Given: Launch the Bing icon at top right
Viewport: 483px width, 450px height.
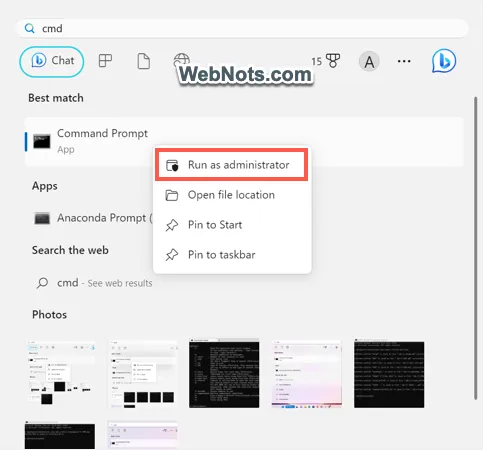Looking at the screenshot, I should coord(444,61).
